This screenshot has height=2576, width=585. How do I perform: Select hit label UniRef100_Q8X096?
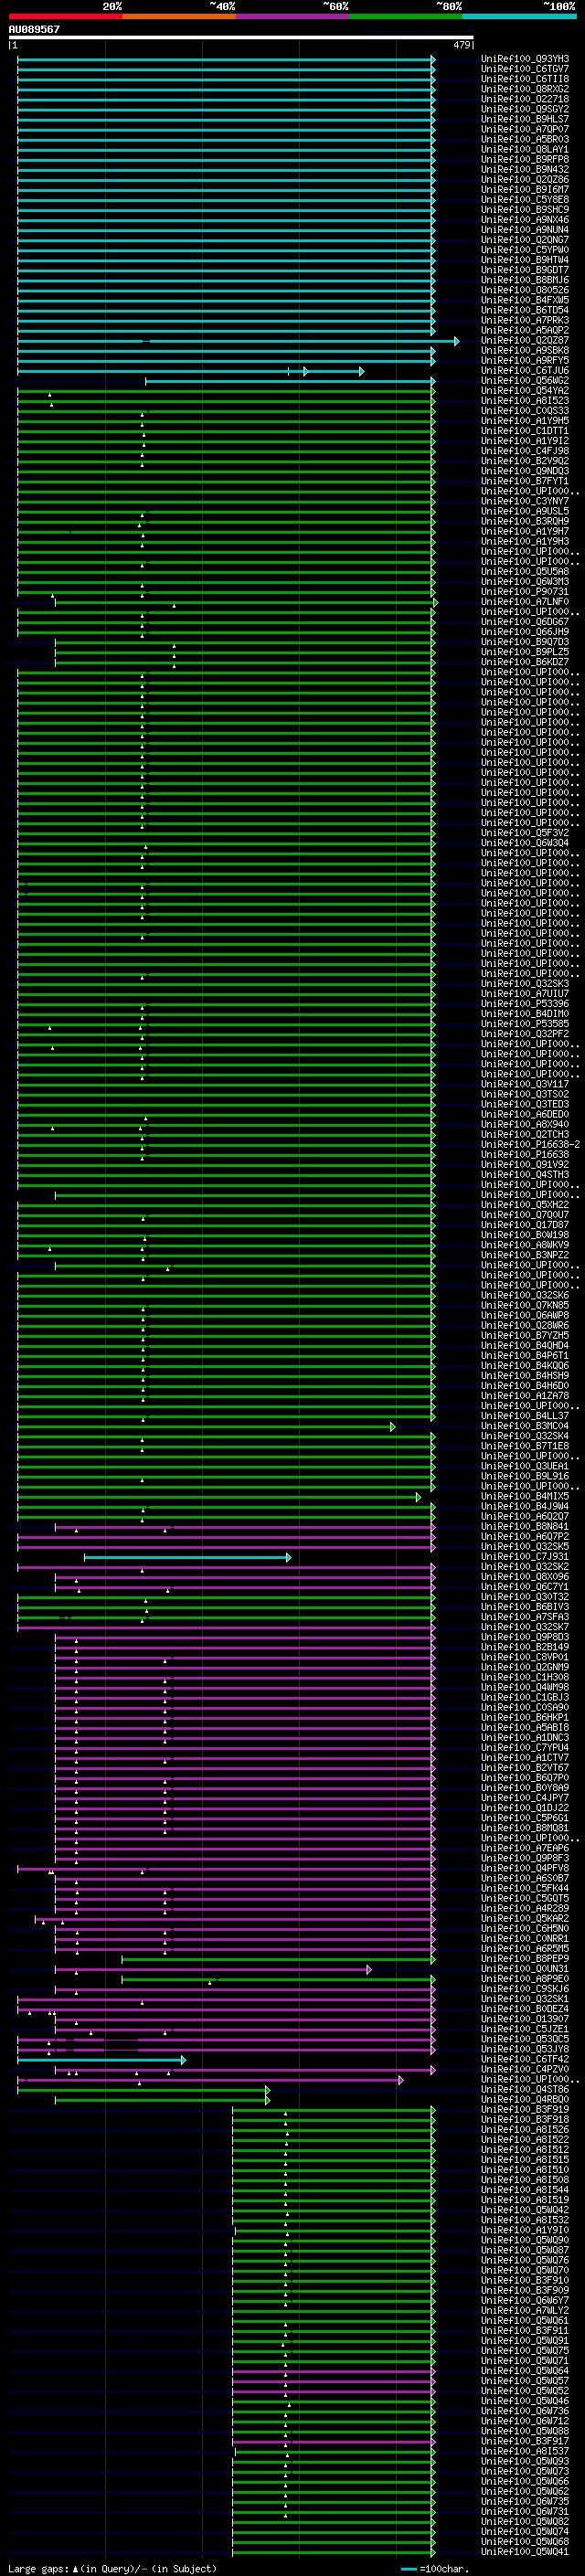point(525,1577)
